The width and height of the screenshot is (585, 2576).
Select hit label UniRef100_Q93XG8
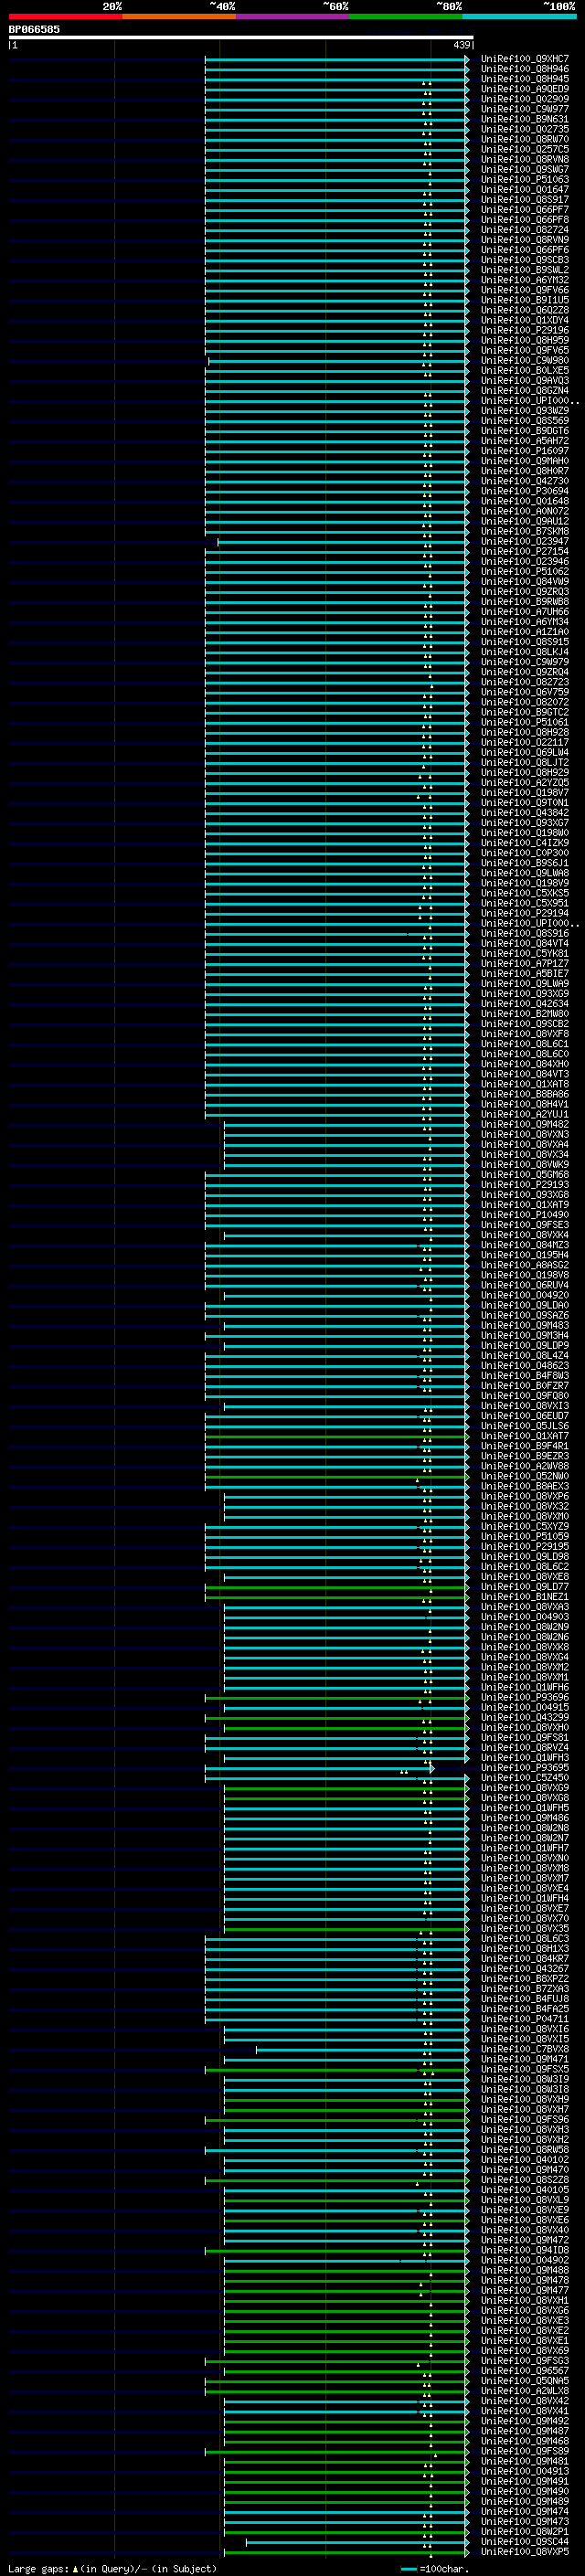(x=525, y=1194)
